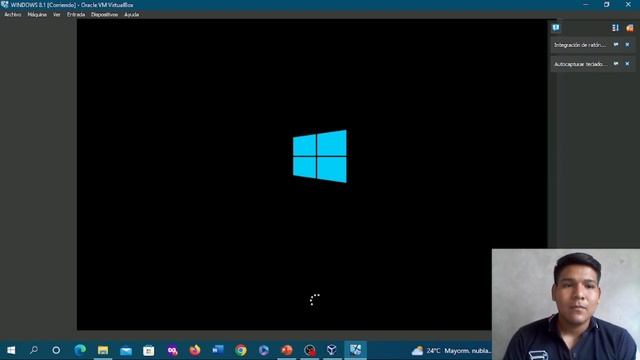Screen dimensions: 640x360
Task: Expand the Autocapturar teclado notification text
Action: tap(580, 64)
